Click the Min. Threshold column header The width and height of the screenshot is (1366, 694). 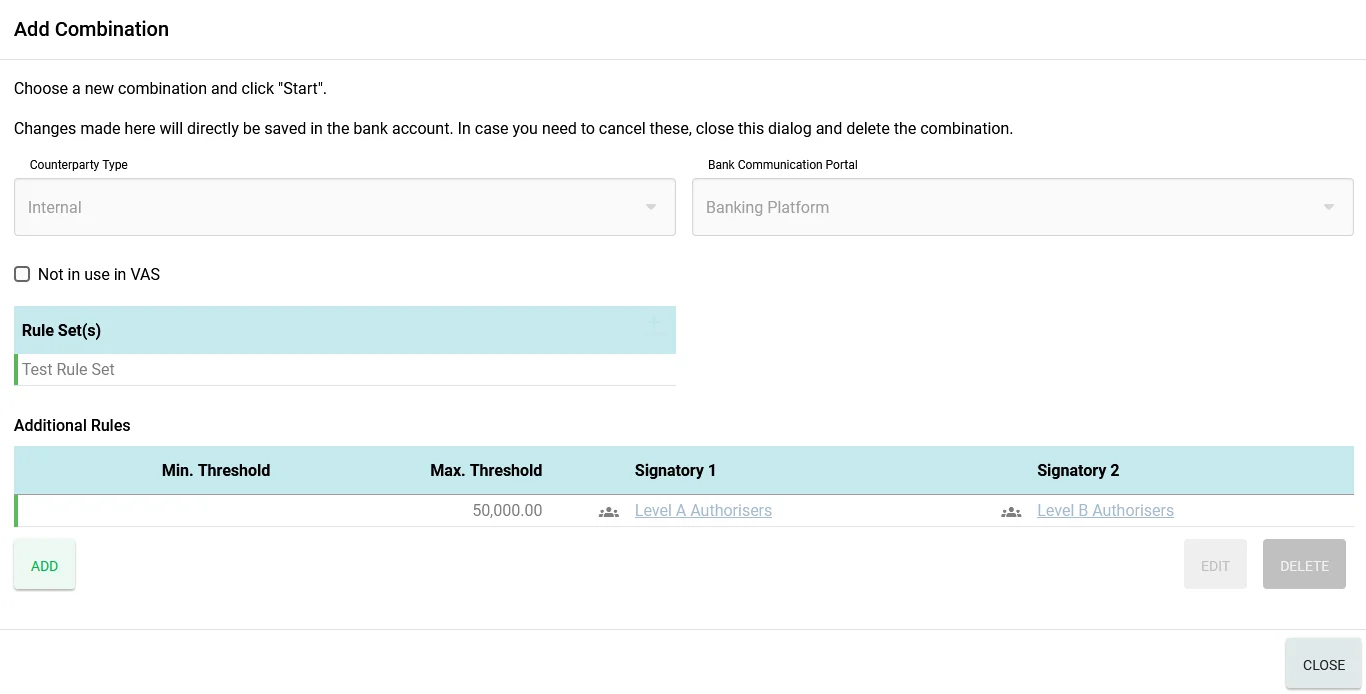point(216,471)
